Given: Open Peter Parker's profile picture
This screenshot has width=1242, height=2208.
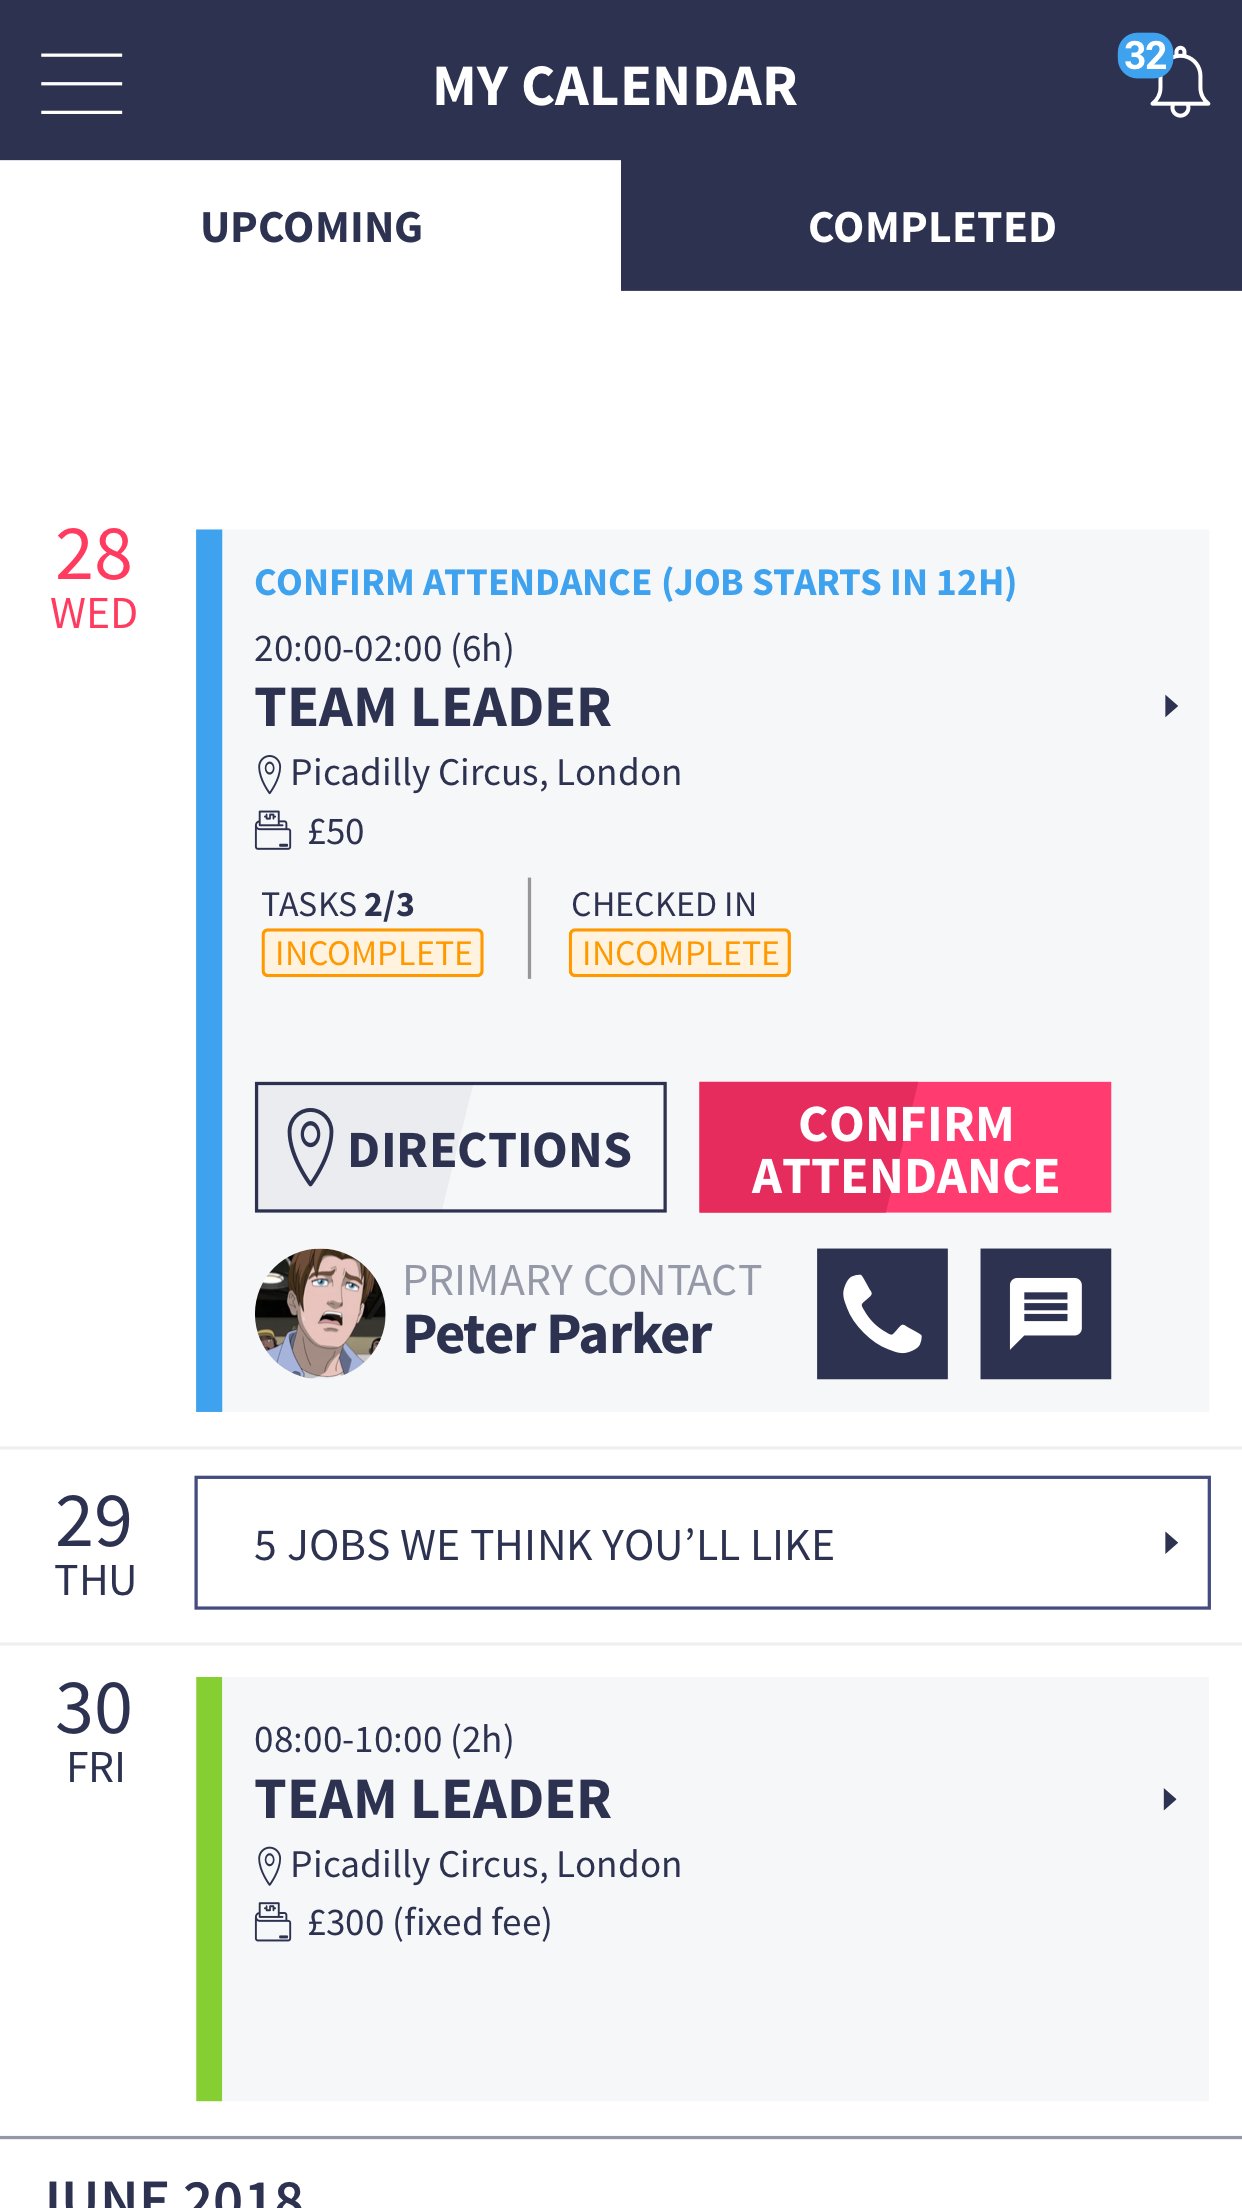Looking at the screenshot, I should point(320,1313).
